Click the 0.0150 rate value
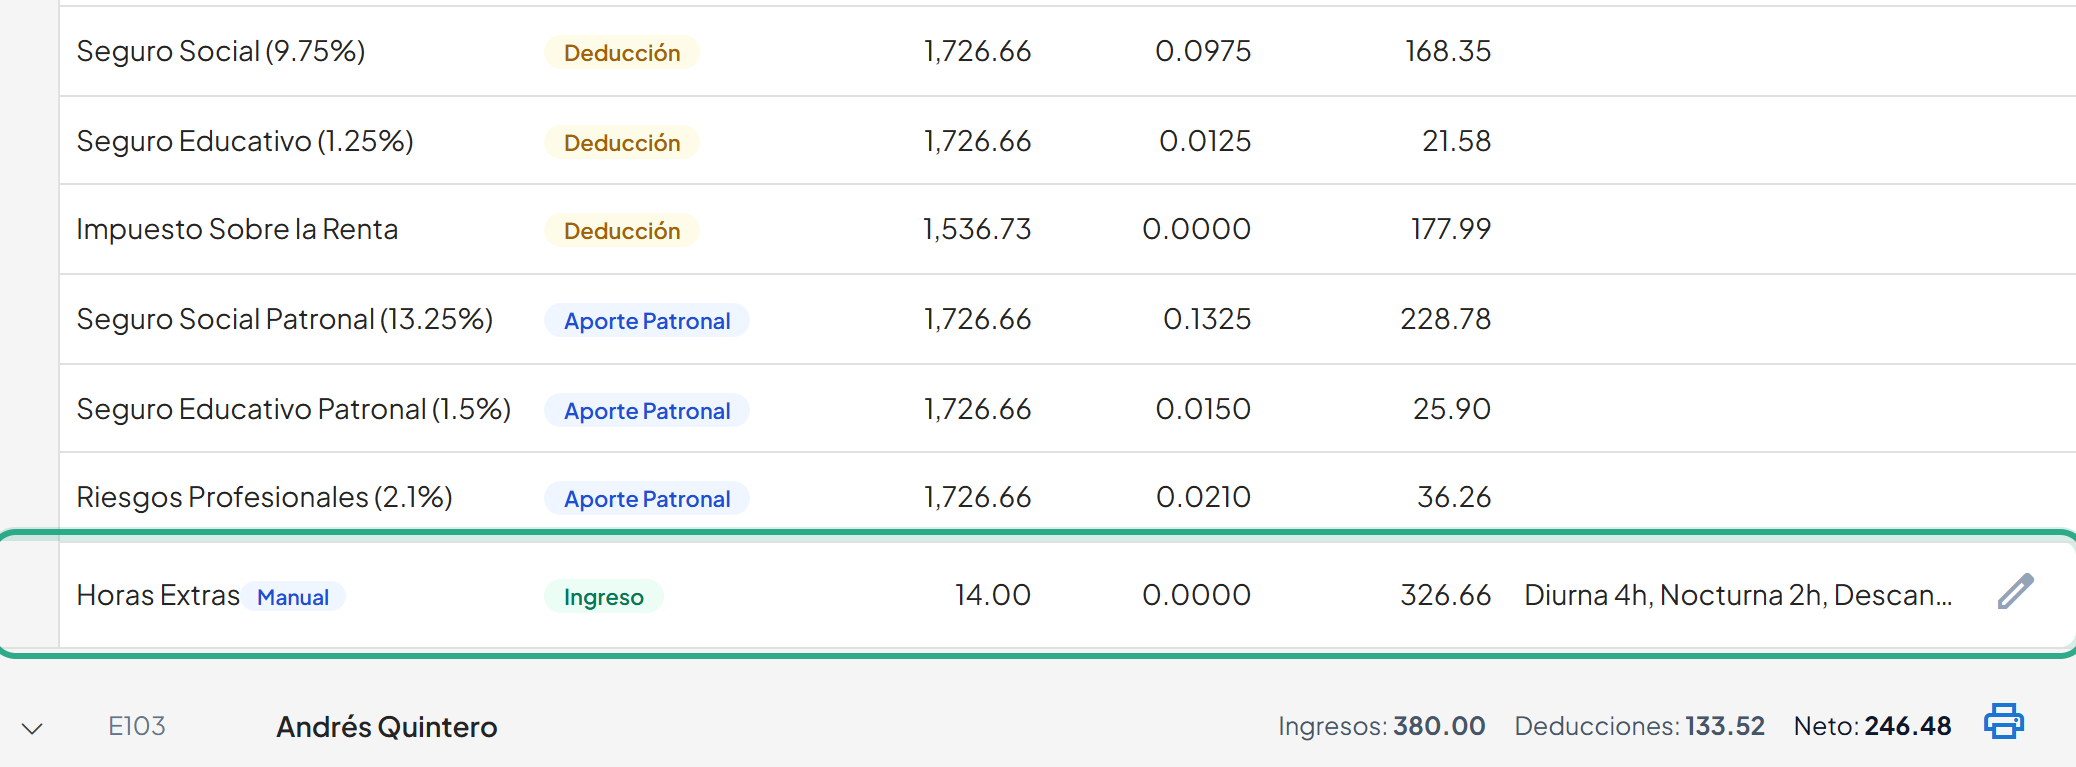Screen dimensions: 2076x767 click(x=1203, y=409)
